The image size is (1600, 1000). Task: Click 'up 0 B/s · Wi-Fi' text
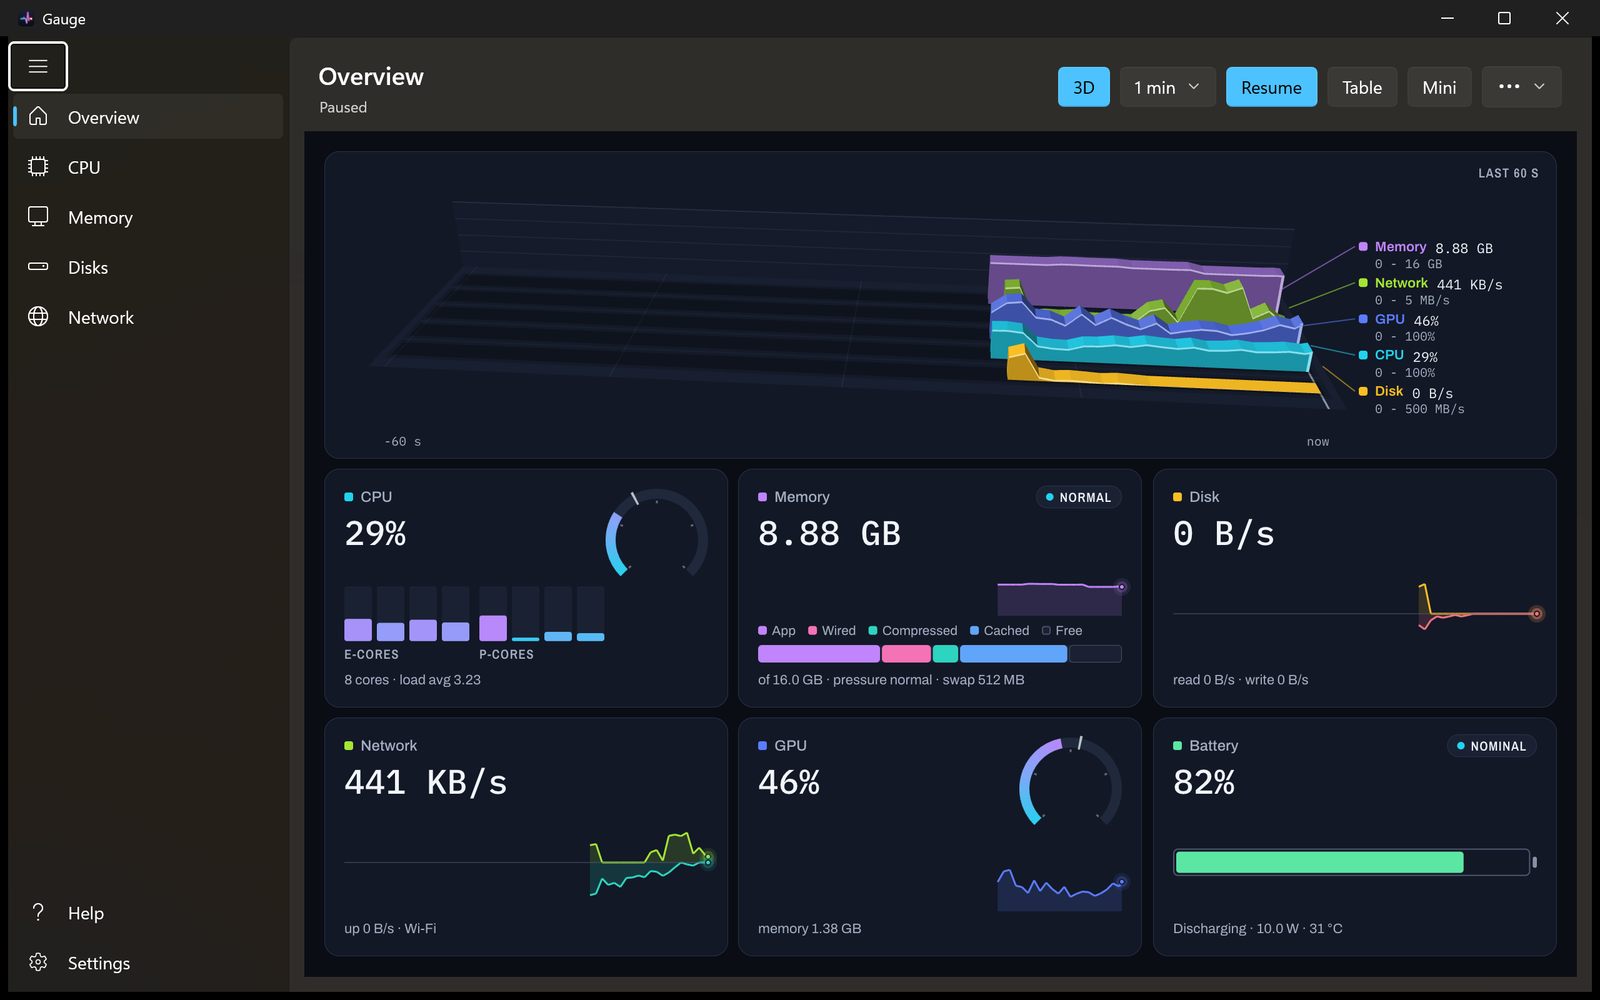click(x=390, y=929)
